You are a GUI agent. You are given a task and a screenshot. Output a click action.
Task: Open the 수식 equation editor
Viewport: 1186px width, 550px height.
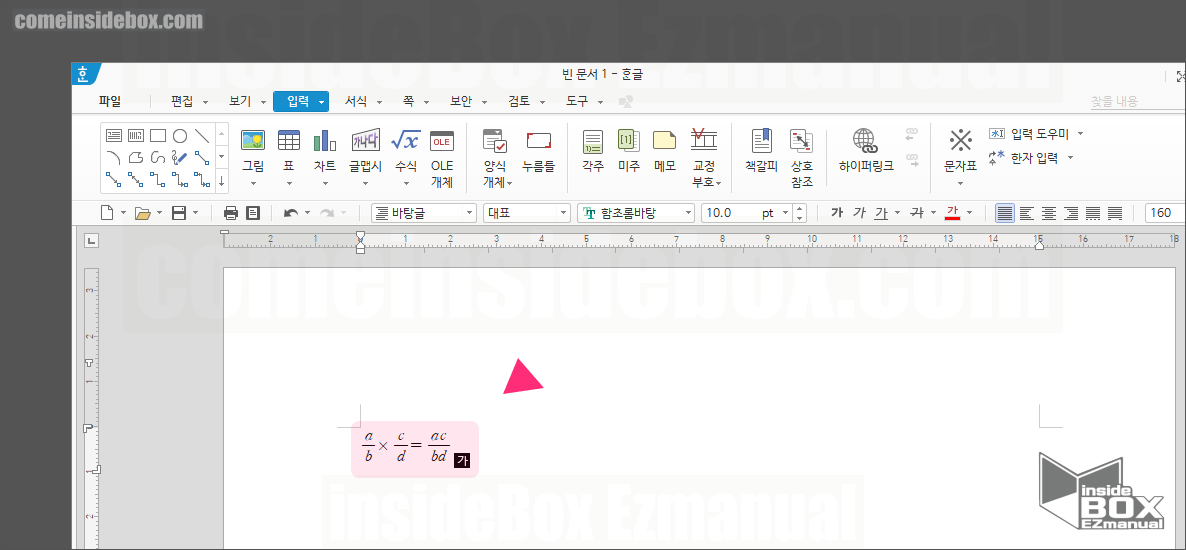tap(405, 151)
